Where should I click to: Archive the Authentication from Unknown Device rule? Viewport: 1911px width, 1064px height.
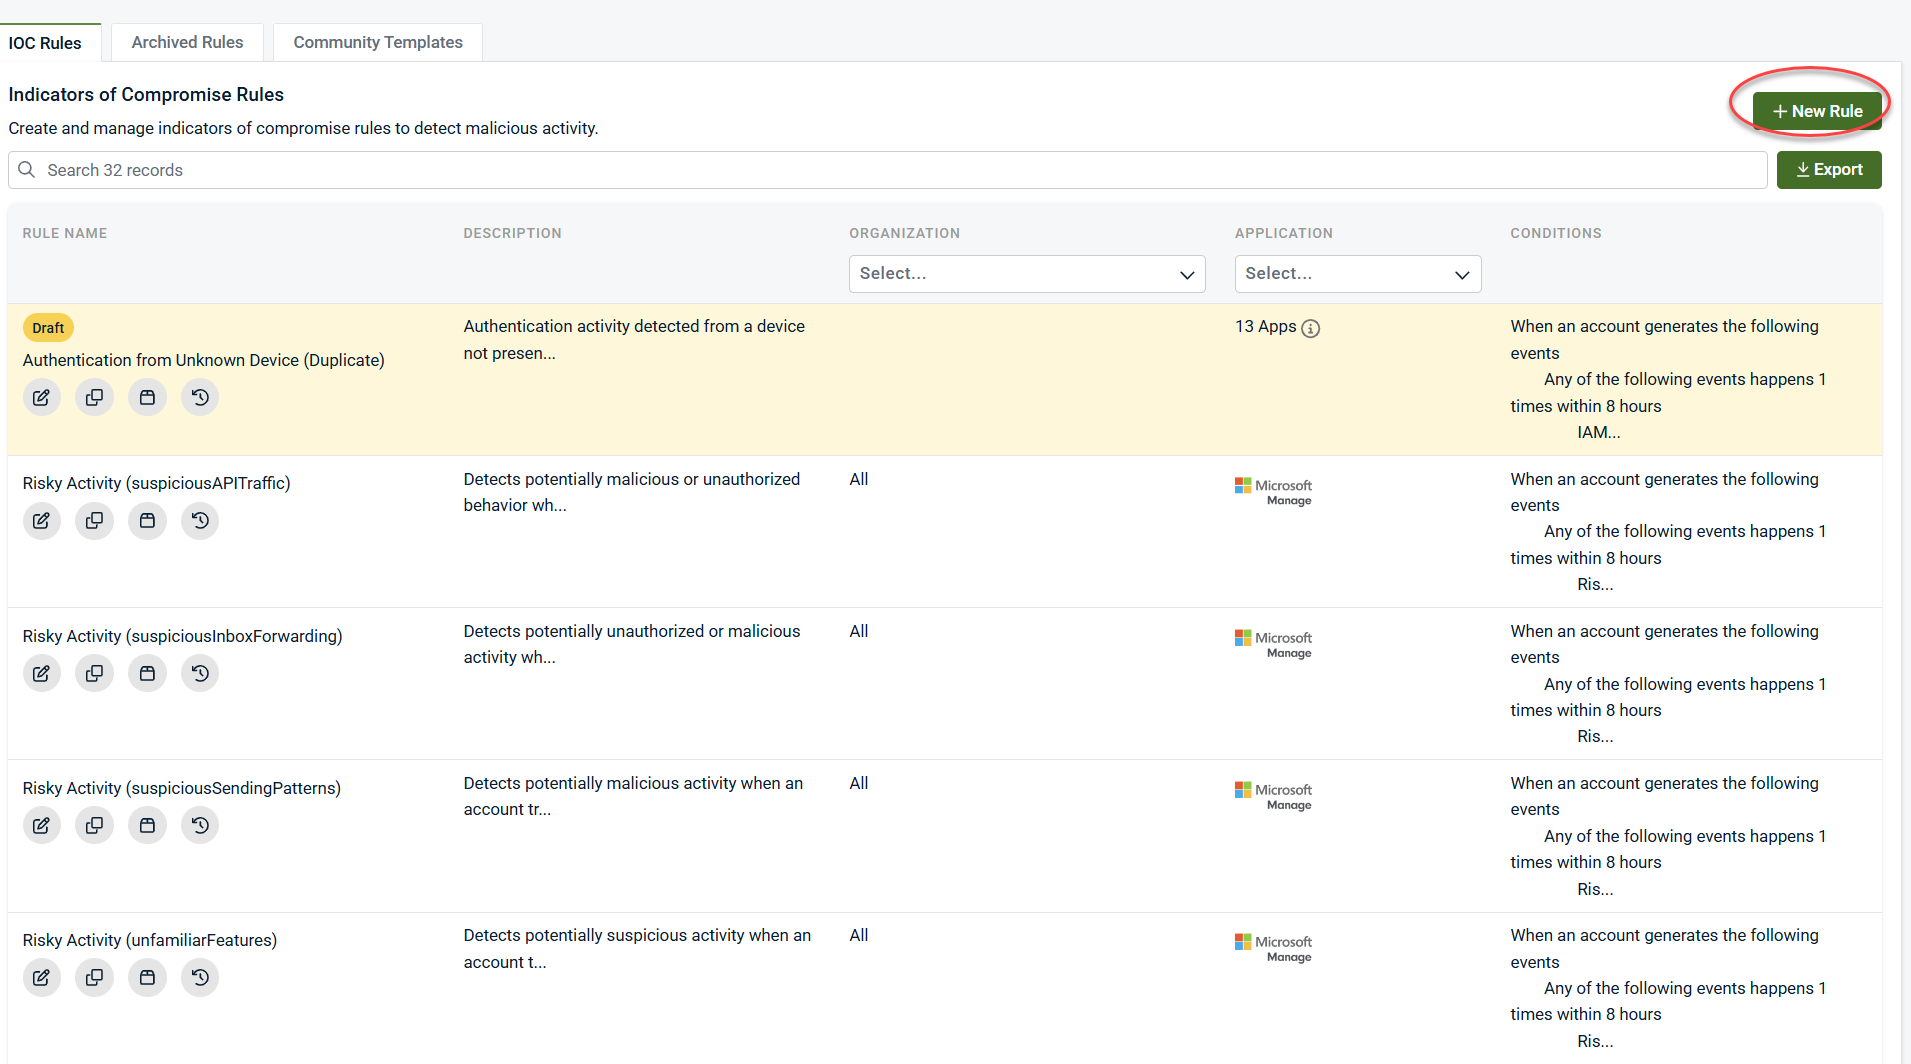pos(147,398)
